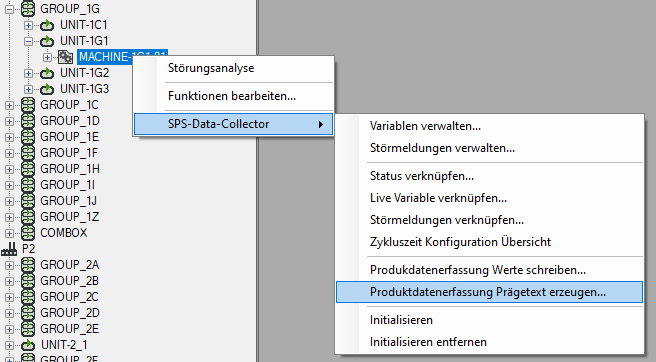Expand the GROUP_2E tree node
The width and height of the screenshot is (656, 362).
point(9,329)
